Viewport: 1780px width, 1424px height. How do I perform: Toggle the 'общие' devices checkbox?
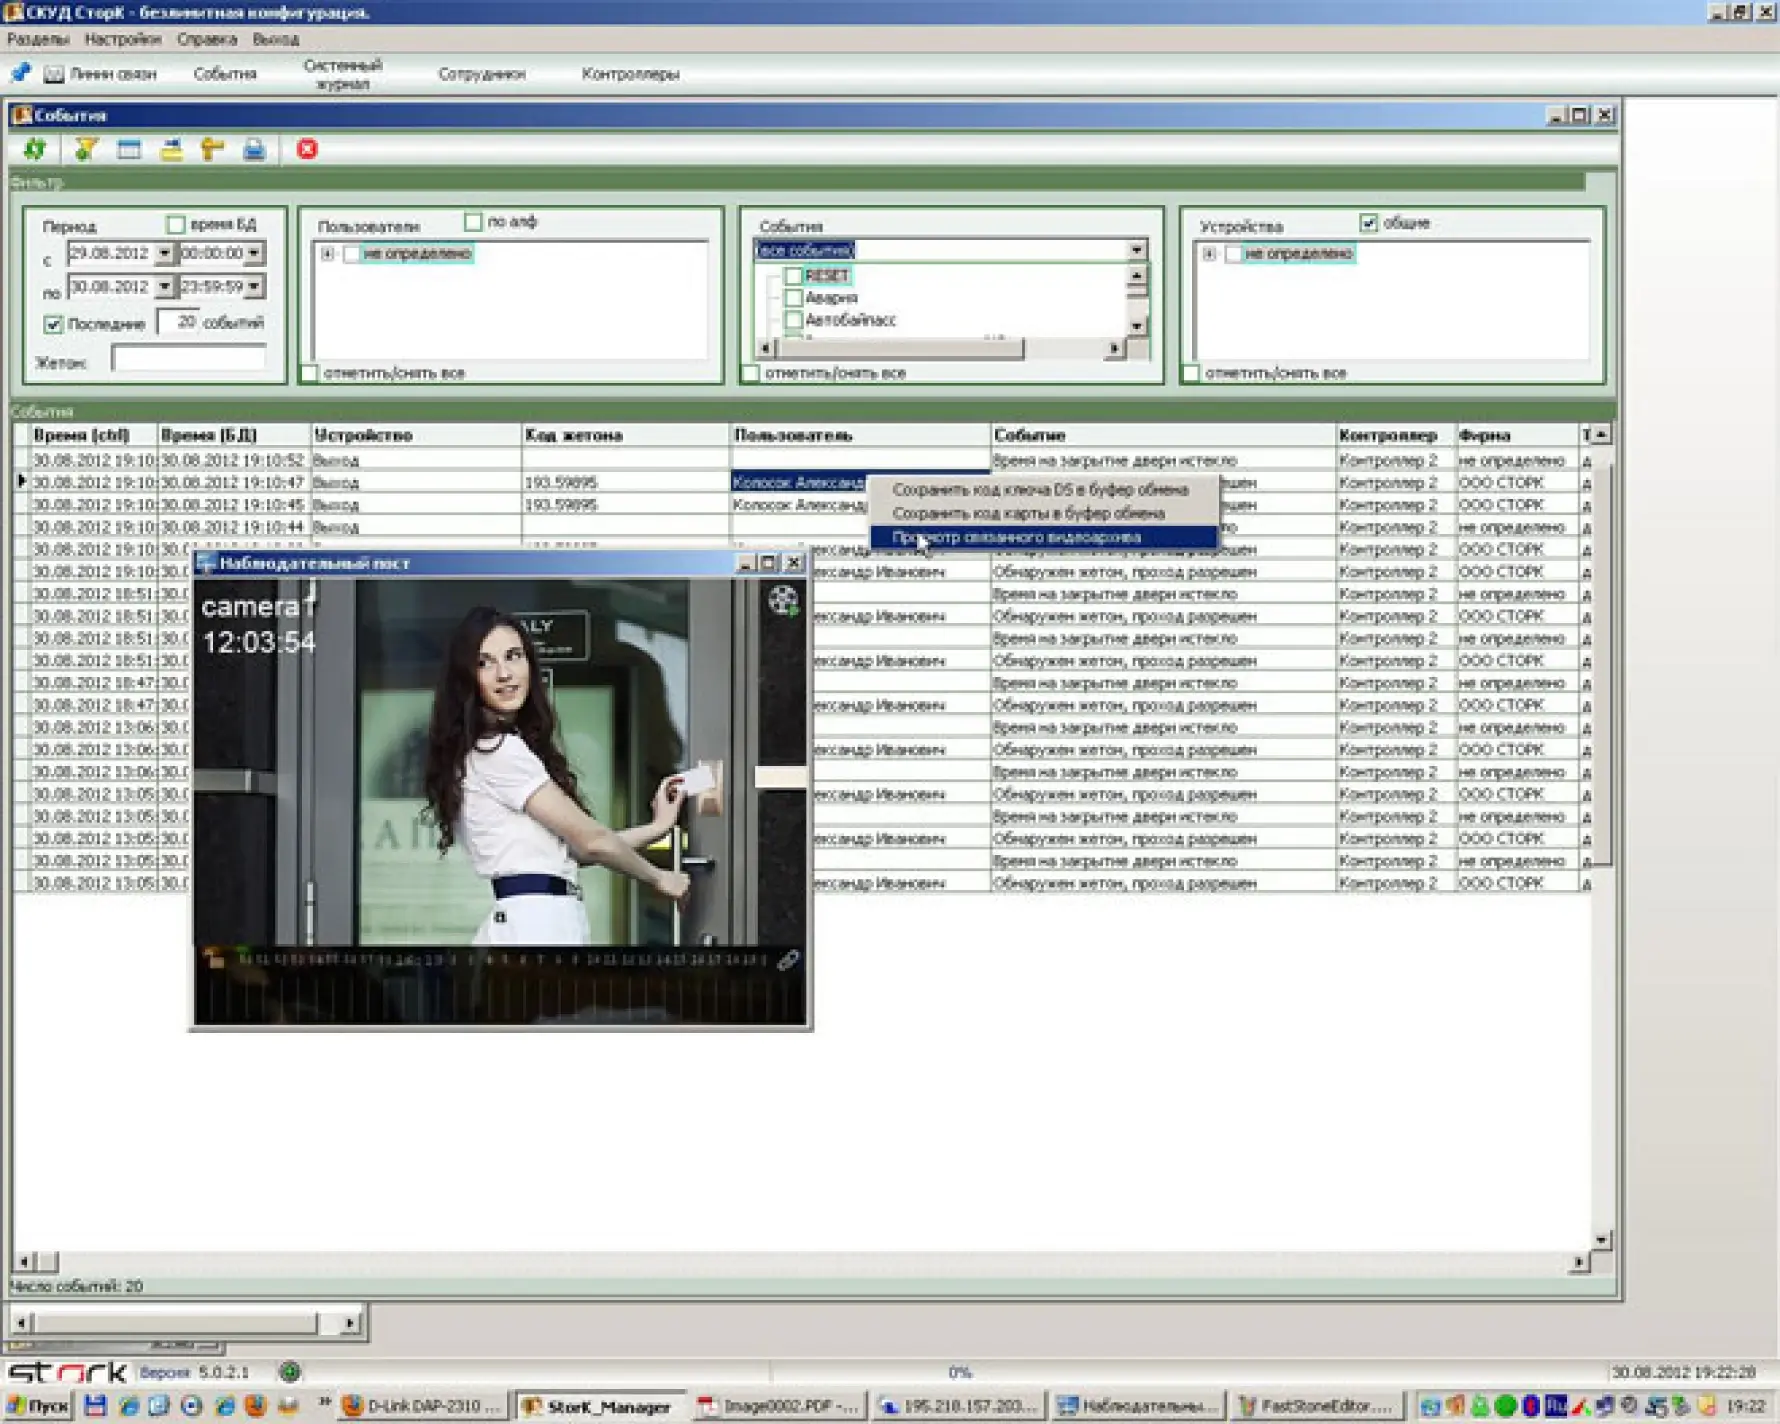(x=1368, y=223)
